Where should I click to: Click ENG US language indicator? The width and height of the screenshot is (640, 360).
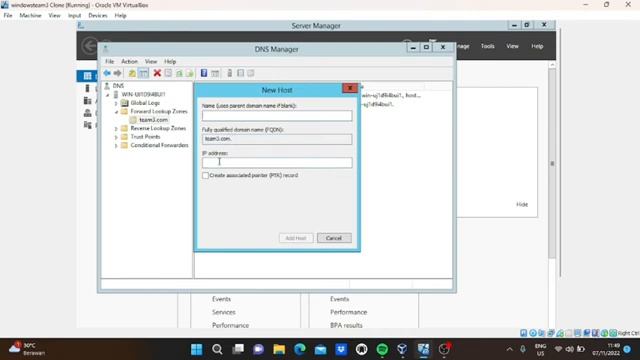pyautogui.click(x=540, y=349)
